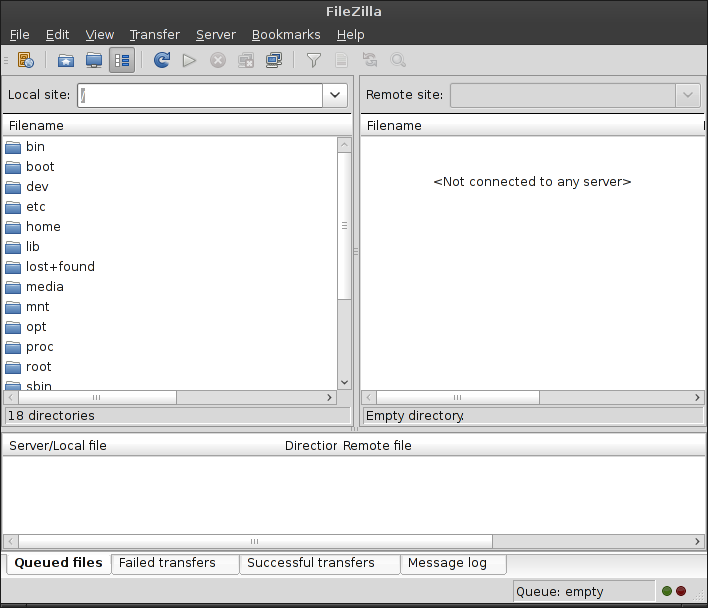Click the 'Queue: empty' status text
This screenshot has height=608, width=708.
(x=559, y=591)
